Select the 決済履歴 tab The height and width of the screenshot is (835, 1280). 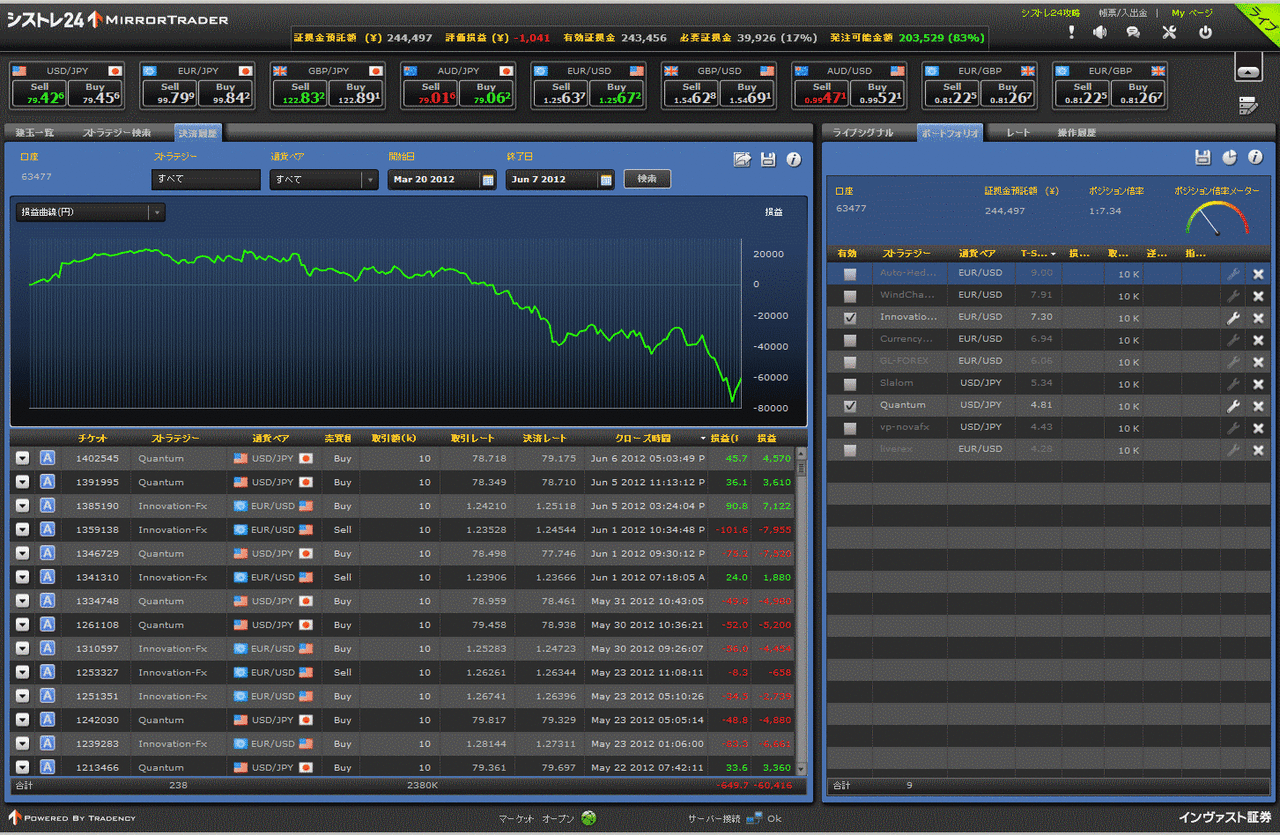tap(197, 133)
